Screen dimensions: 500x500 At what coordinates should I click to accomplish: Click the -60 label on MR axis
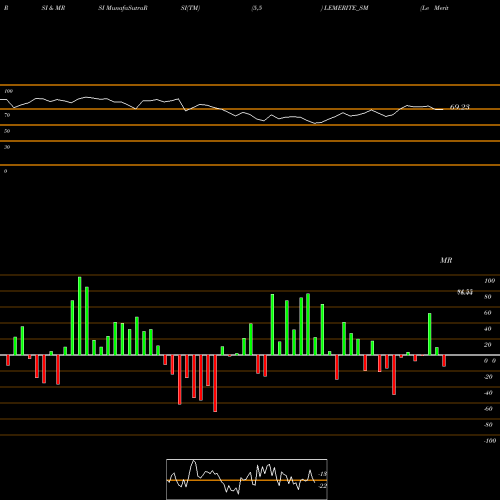488,409
